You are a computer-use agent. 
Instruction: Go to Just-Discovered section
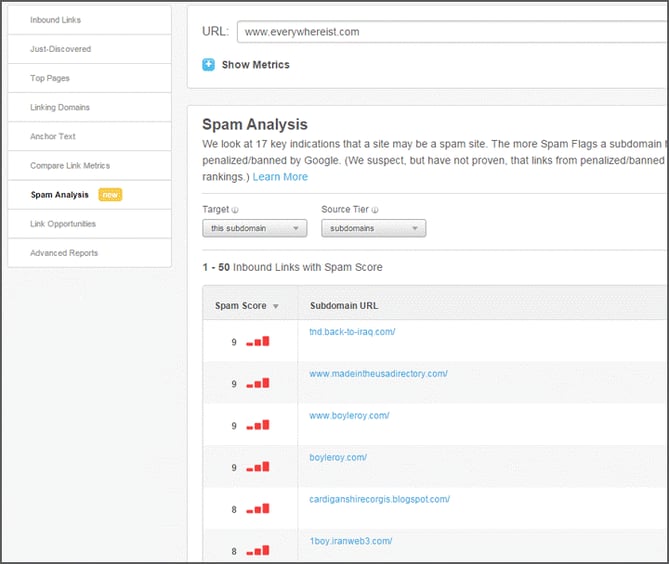[90, 49]
